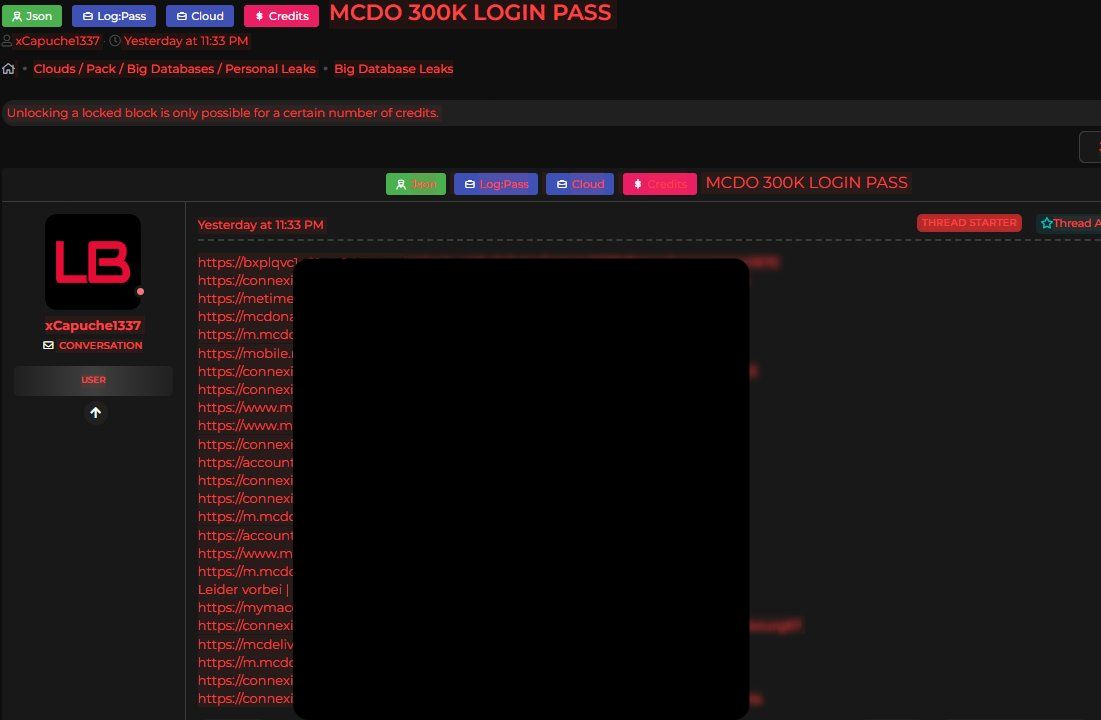Click the 'Leider vorbei |' text line
The height and width of the screenshot is (720, 1101).
point(244,589)
